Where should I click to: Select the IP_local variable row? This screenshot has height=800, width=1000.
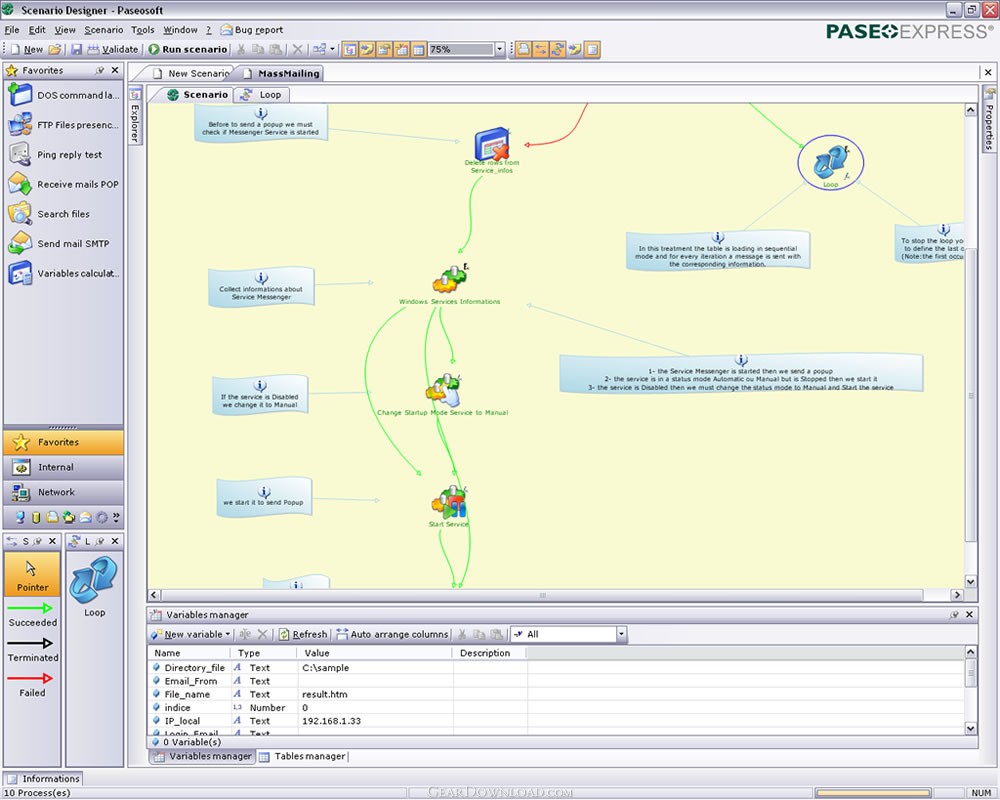556,721
